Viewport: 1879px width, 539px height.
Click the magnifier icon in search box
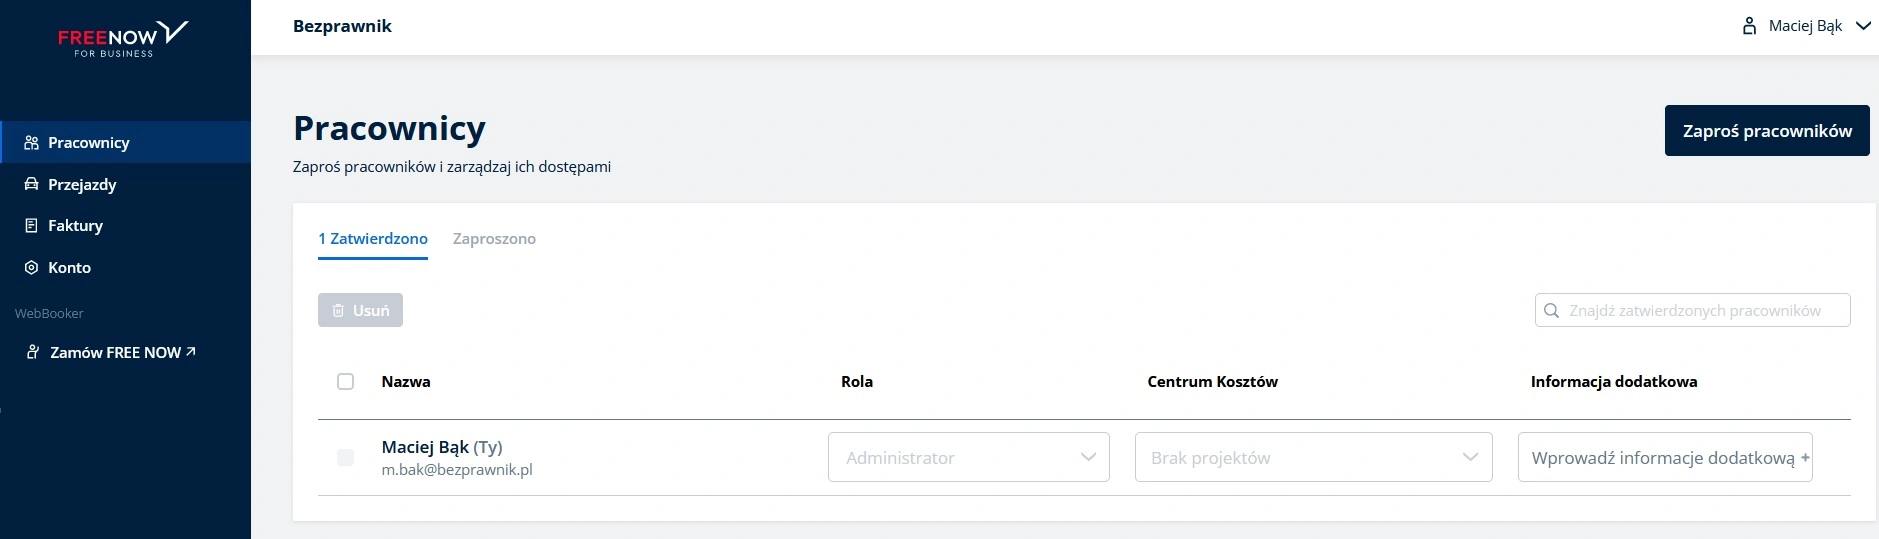(1552, 311)
